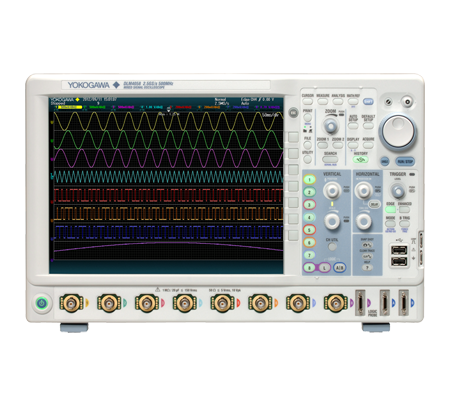Toggle the RUN/STOP acquisition key
Viewport: 450px width, 406px height.
(405, 161)
